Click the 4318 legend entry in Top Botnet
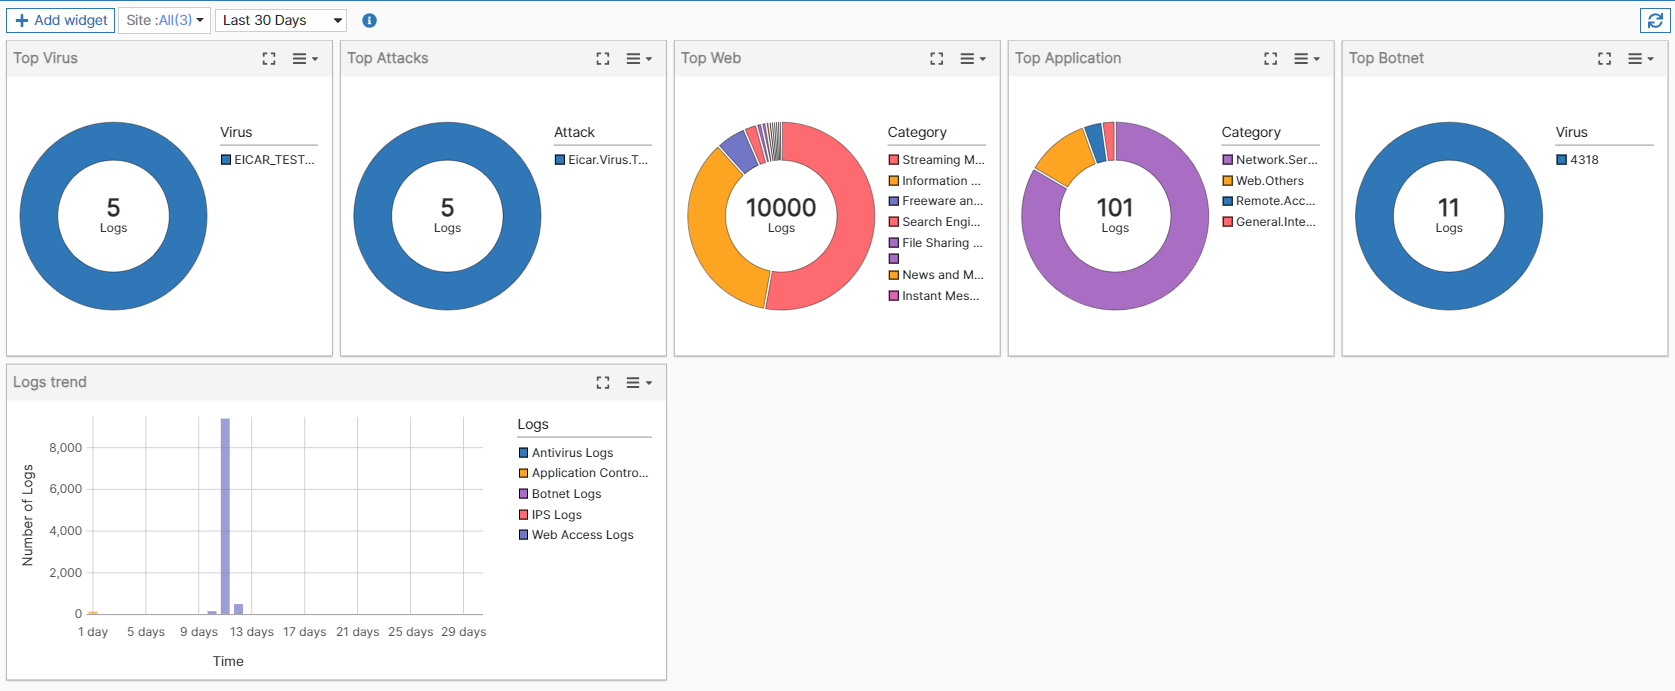This screenshot has height=691, width=1675. point(1578,160)
